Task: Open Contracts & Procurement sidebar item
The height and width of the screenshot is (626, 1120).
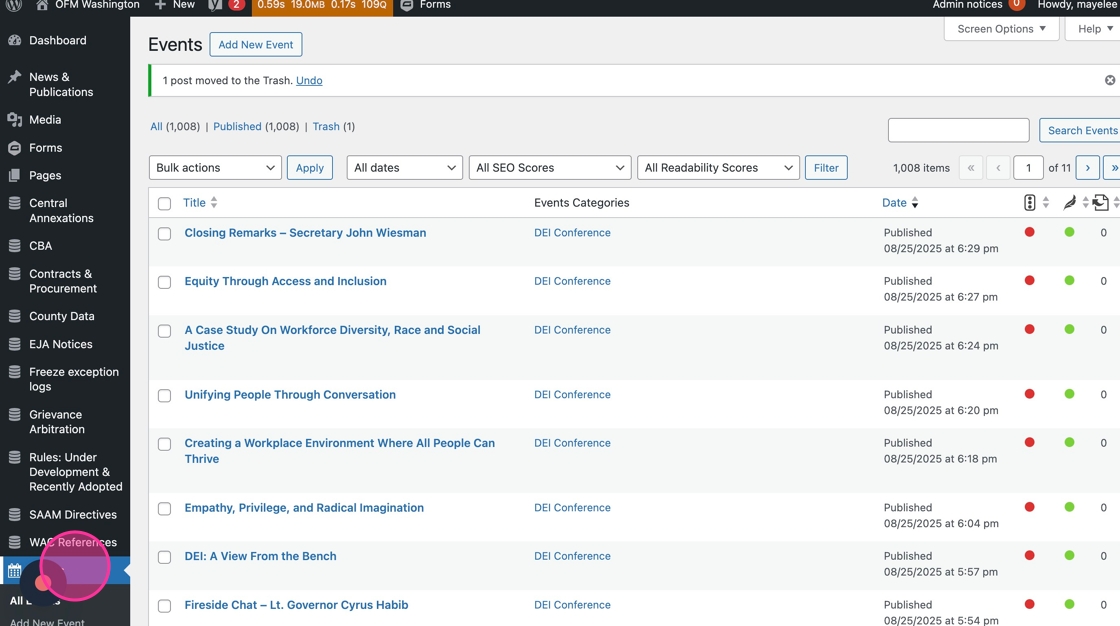Action: (x=65, y=281)
